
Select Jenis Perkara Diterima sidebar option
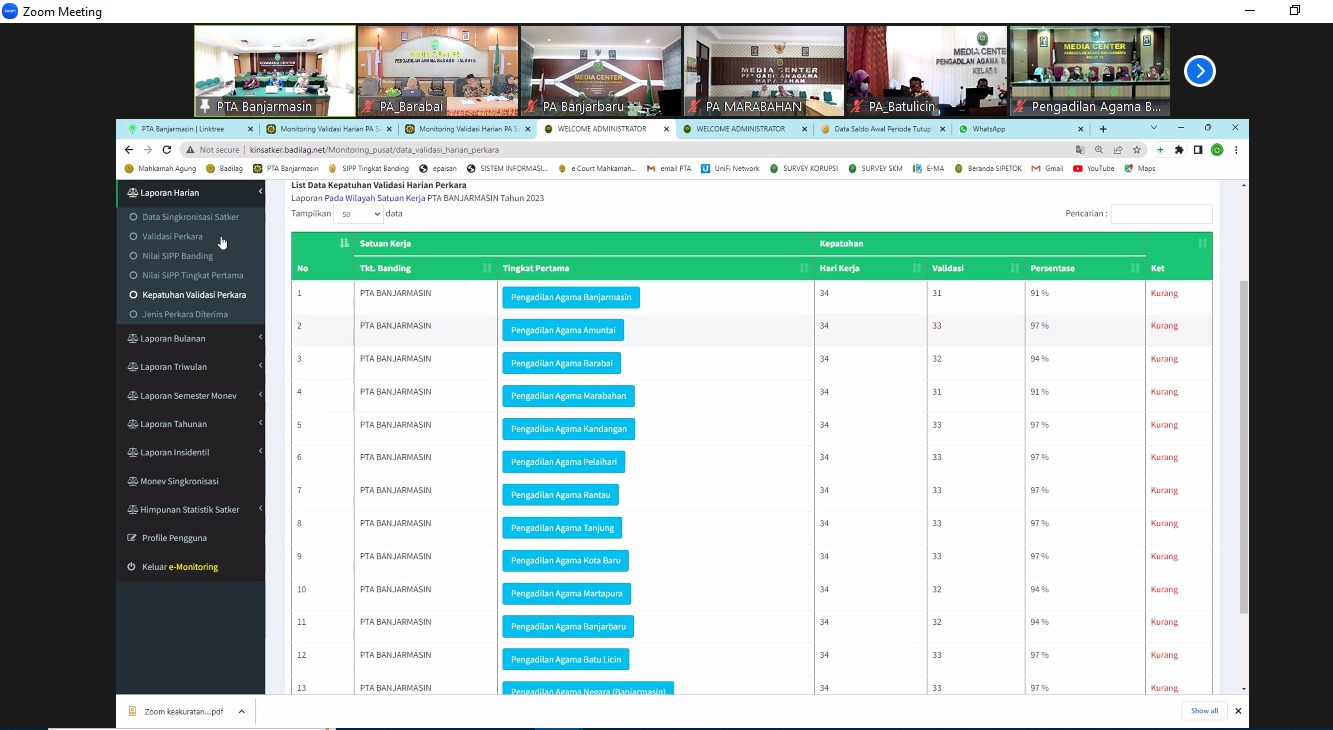point(184,314)
